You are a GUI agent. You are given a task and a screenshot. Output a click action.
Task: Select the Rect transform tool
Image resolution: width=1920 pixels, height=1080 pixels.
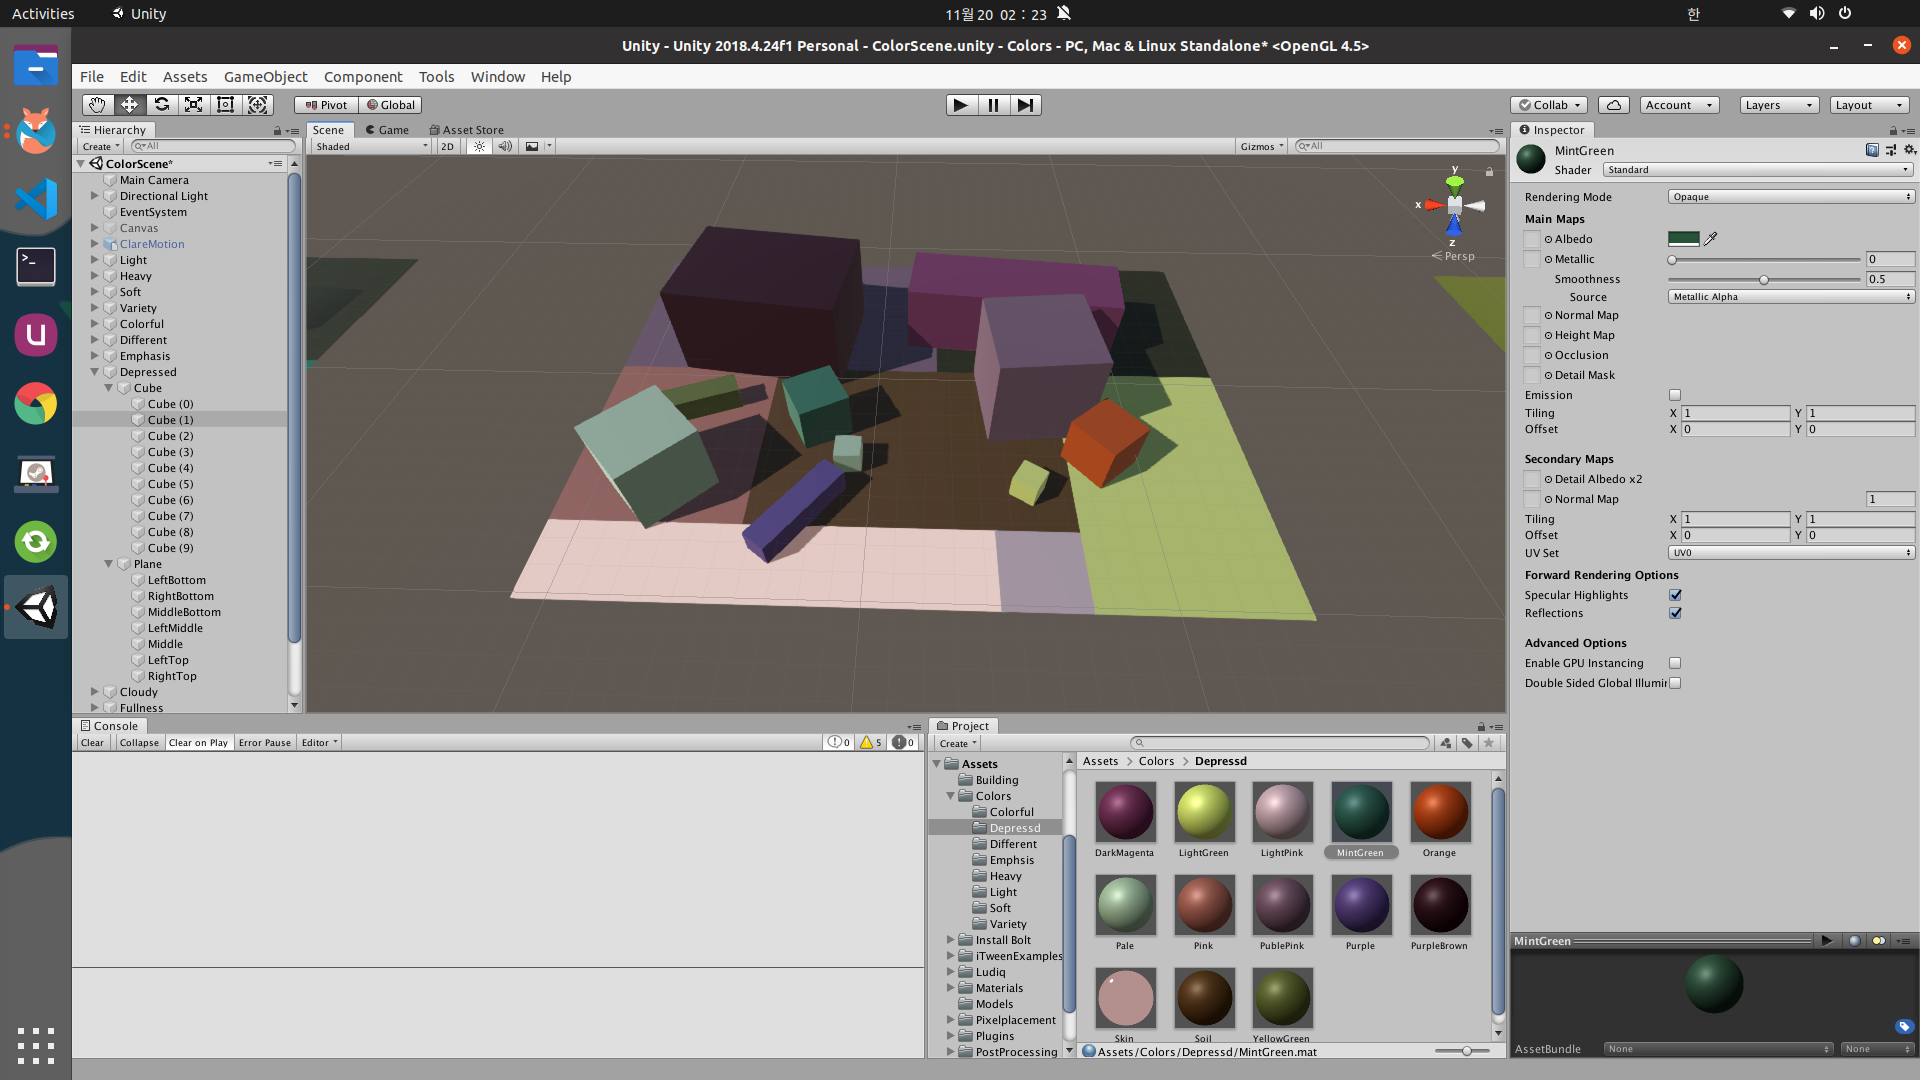click(x=225, y=105)
